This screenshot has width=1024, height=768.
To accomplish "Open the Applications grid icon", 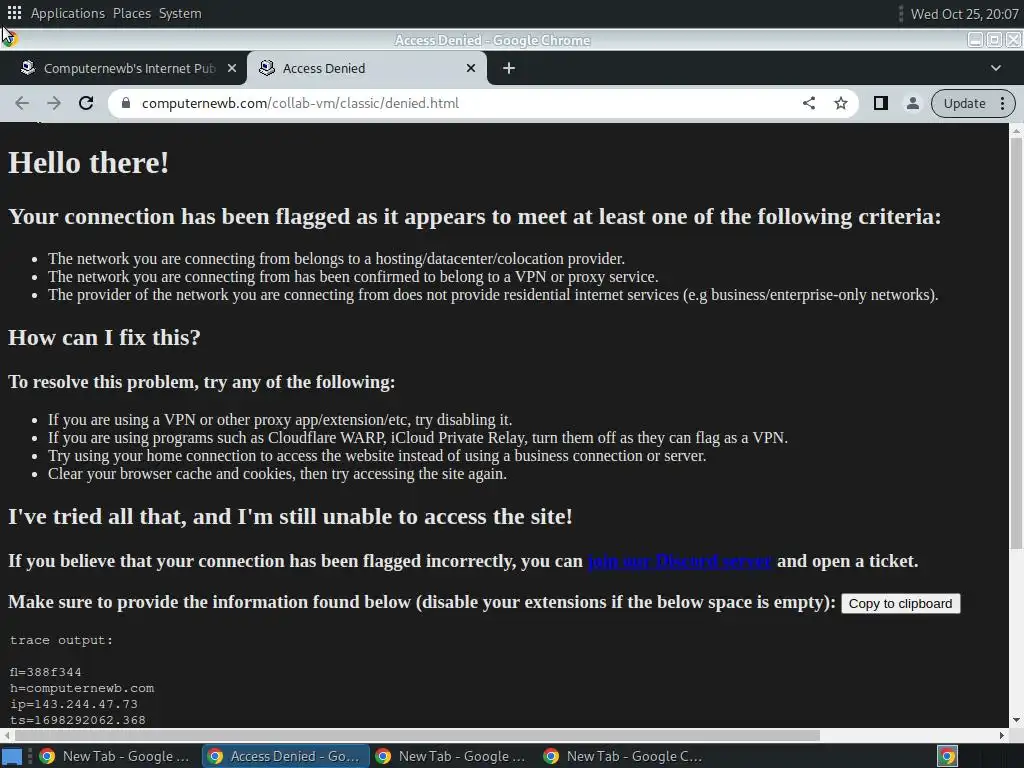I will [x=14, y=12].
